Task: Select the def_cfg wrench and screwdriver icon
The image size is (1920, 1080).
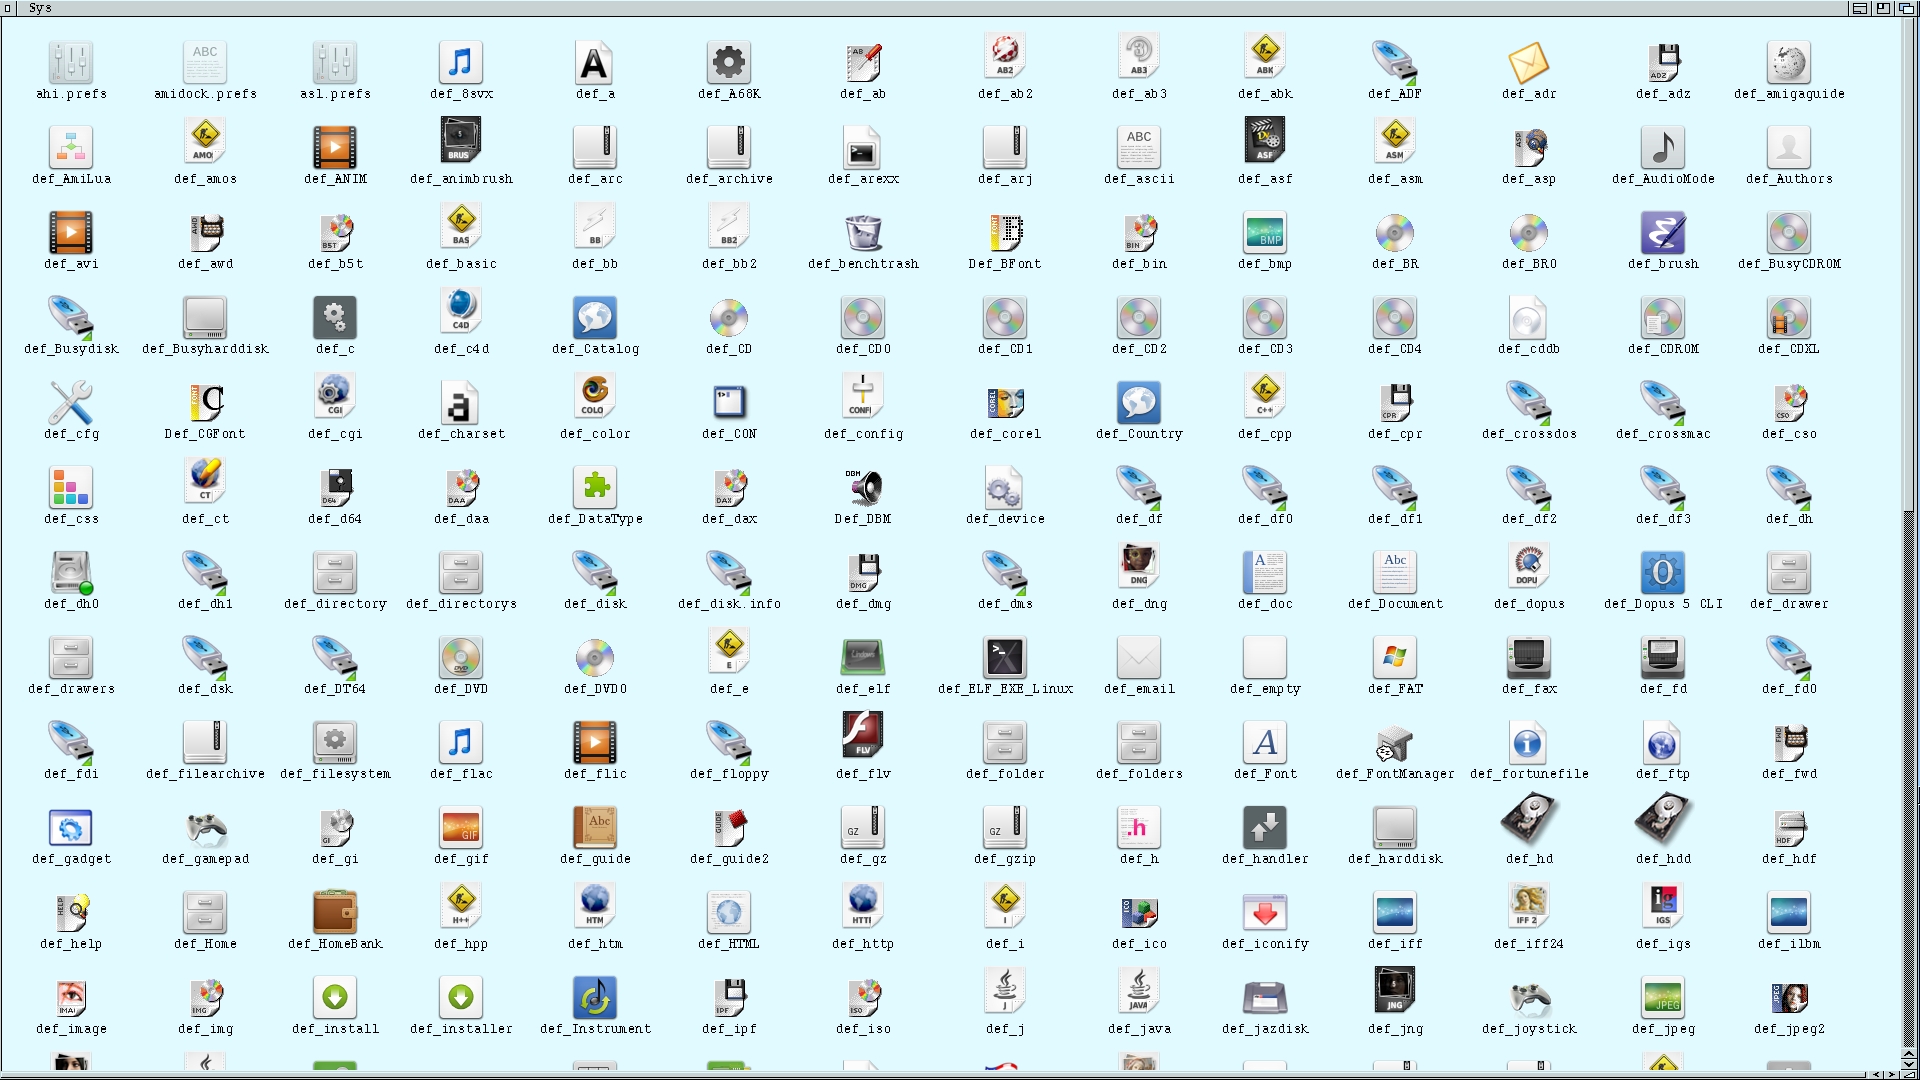Action: point(71,403)
